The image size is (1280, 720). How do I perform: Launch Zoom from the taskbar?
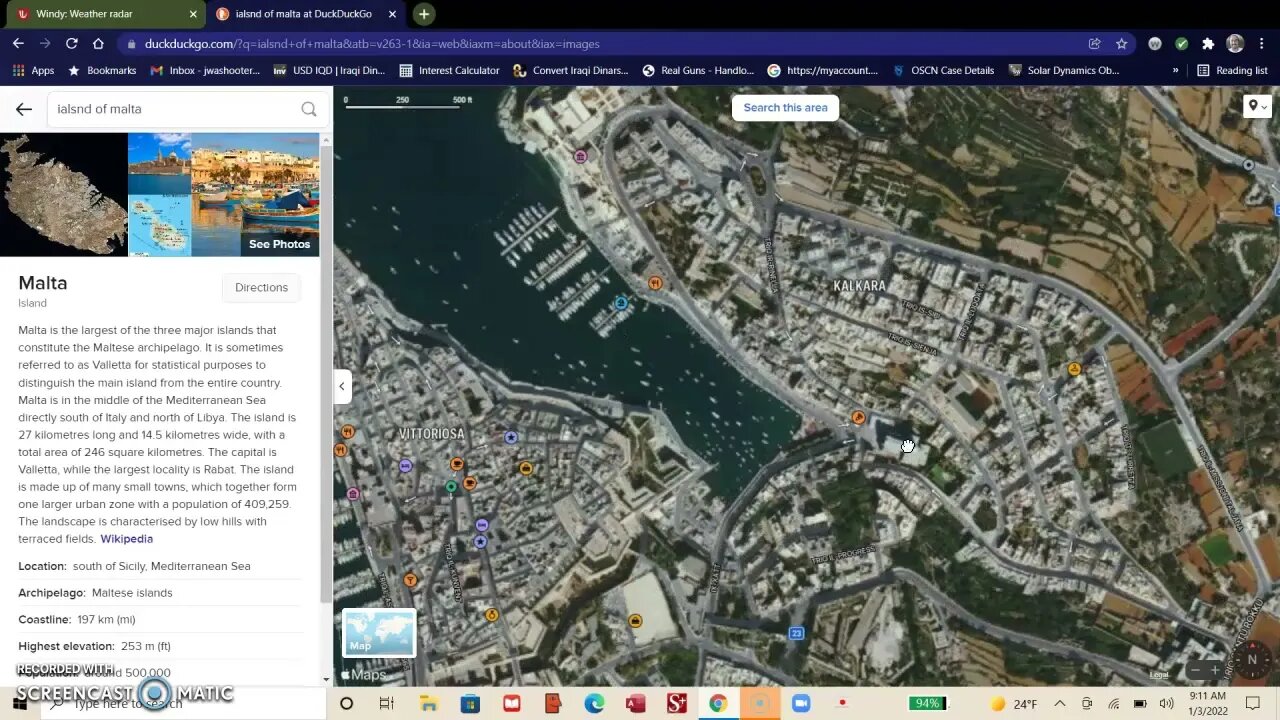click(801, 704)
